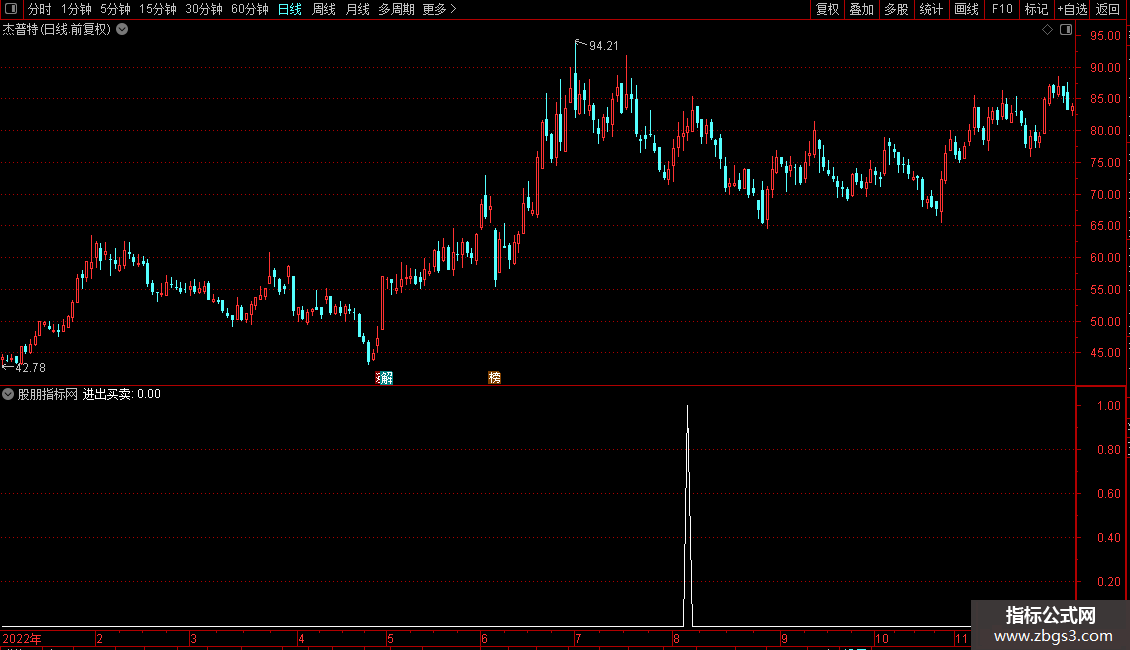This screenshot has height=650, width=1130.
Task: Click the 60.00 price axis label
Action: [x=1105, y=257]
